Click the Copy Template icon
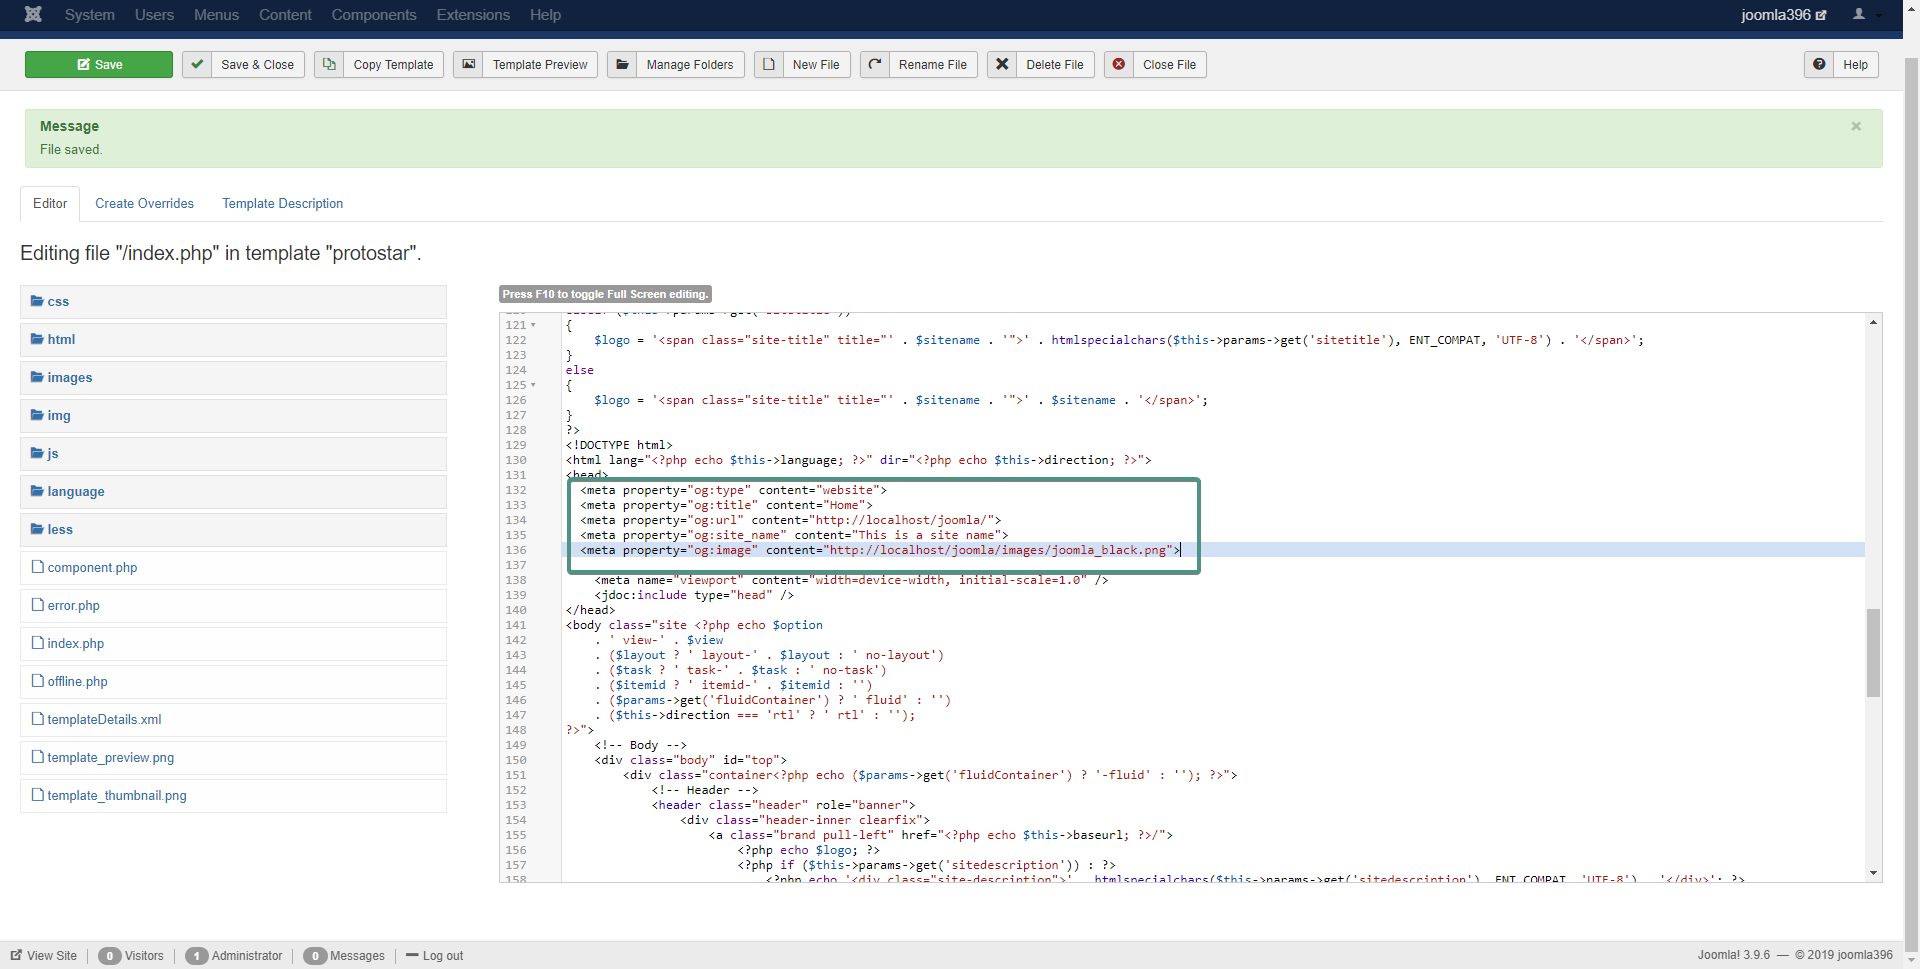 tap(329, 64)
